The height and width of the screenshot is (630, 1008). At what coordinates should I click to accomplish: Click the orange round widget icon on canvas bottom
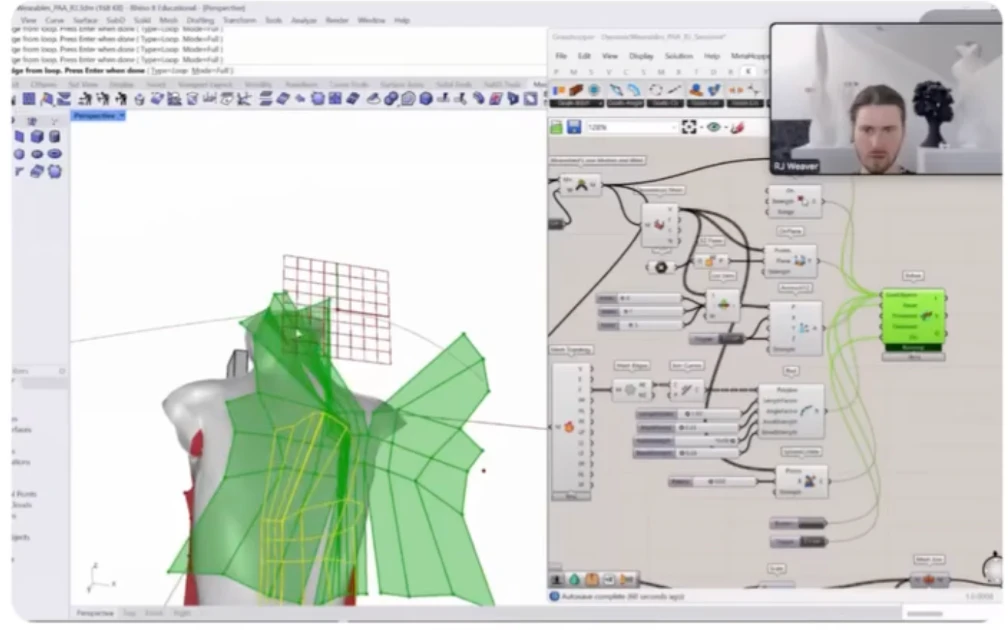click(591, 580)
